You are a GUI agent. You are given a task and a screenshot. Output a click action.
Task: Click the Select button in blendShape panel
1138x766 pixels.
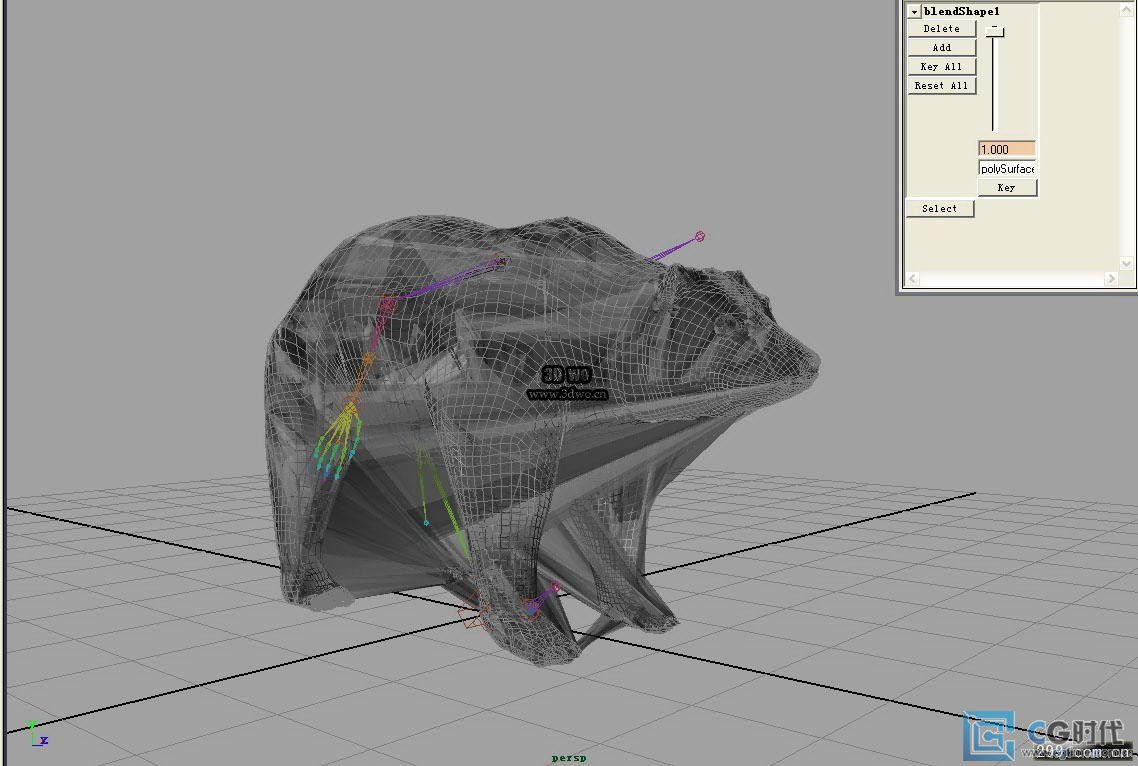pyautogui.click(x=940, y=208)
